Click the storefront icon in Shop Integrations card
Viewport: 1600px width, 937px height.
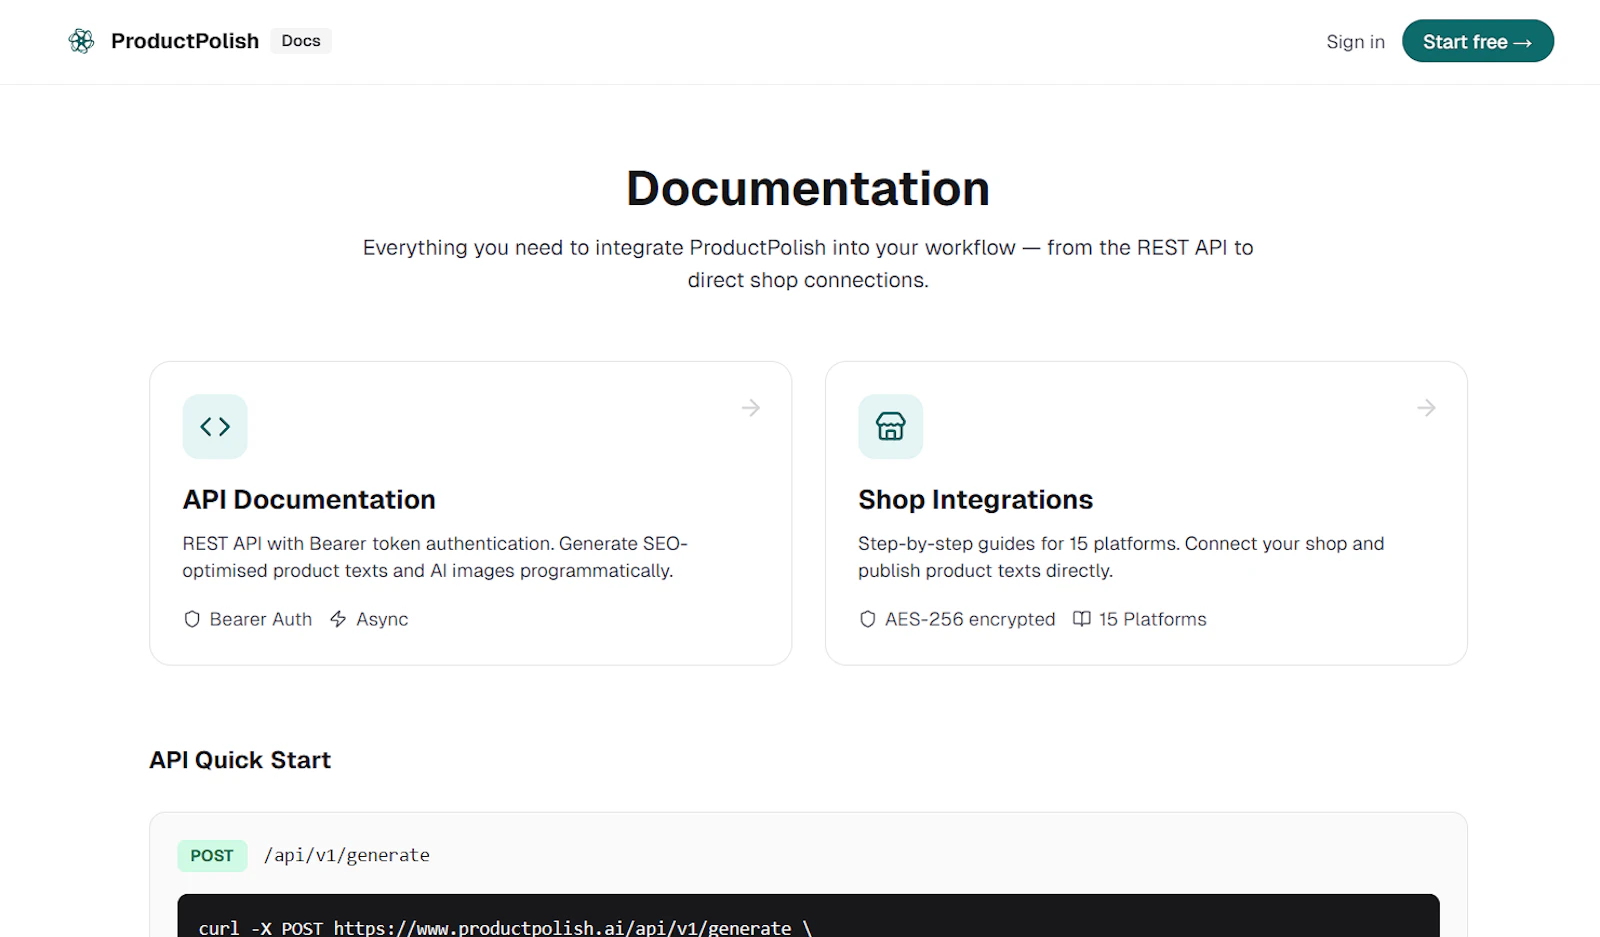click(890, 427)
